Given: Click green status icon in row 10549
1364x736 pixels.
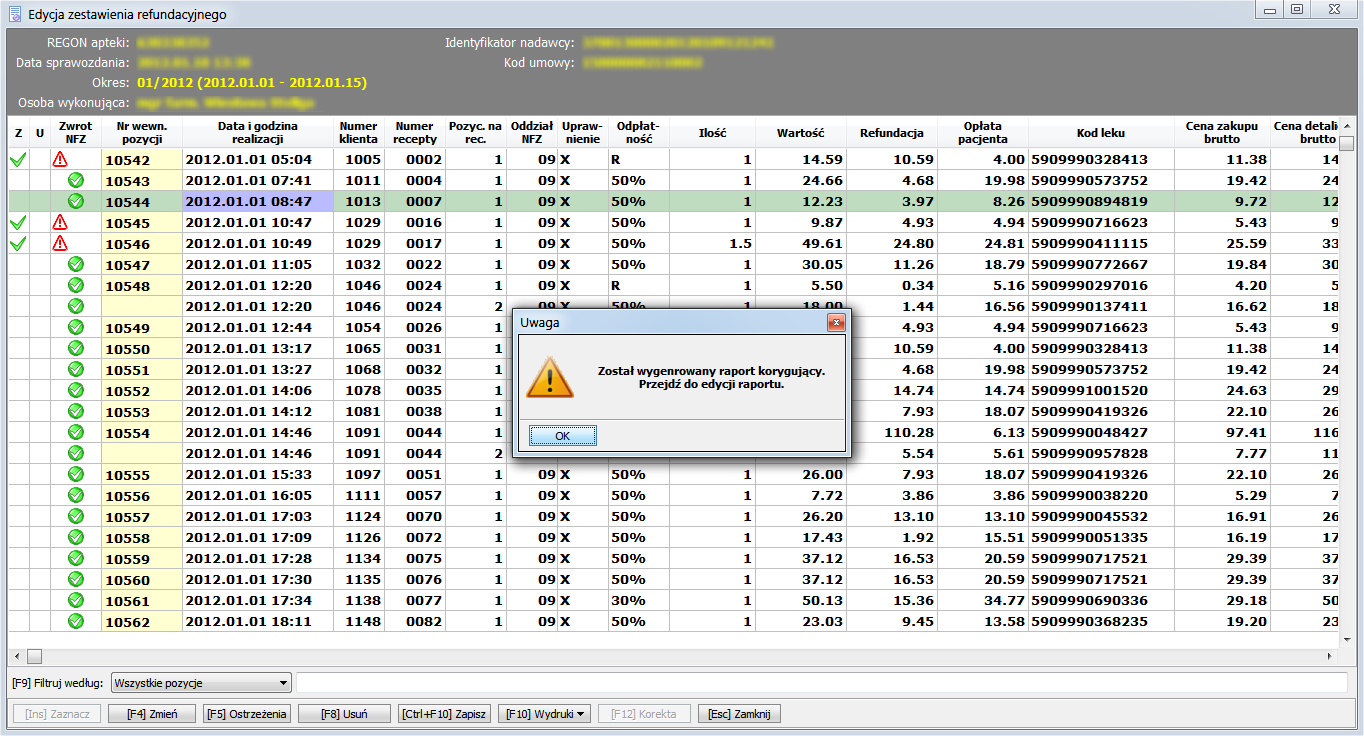Looking at the screenshot, I should click(76, 327).
